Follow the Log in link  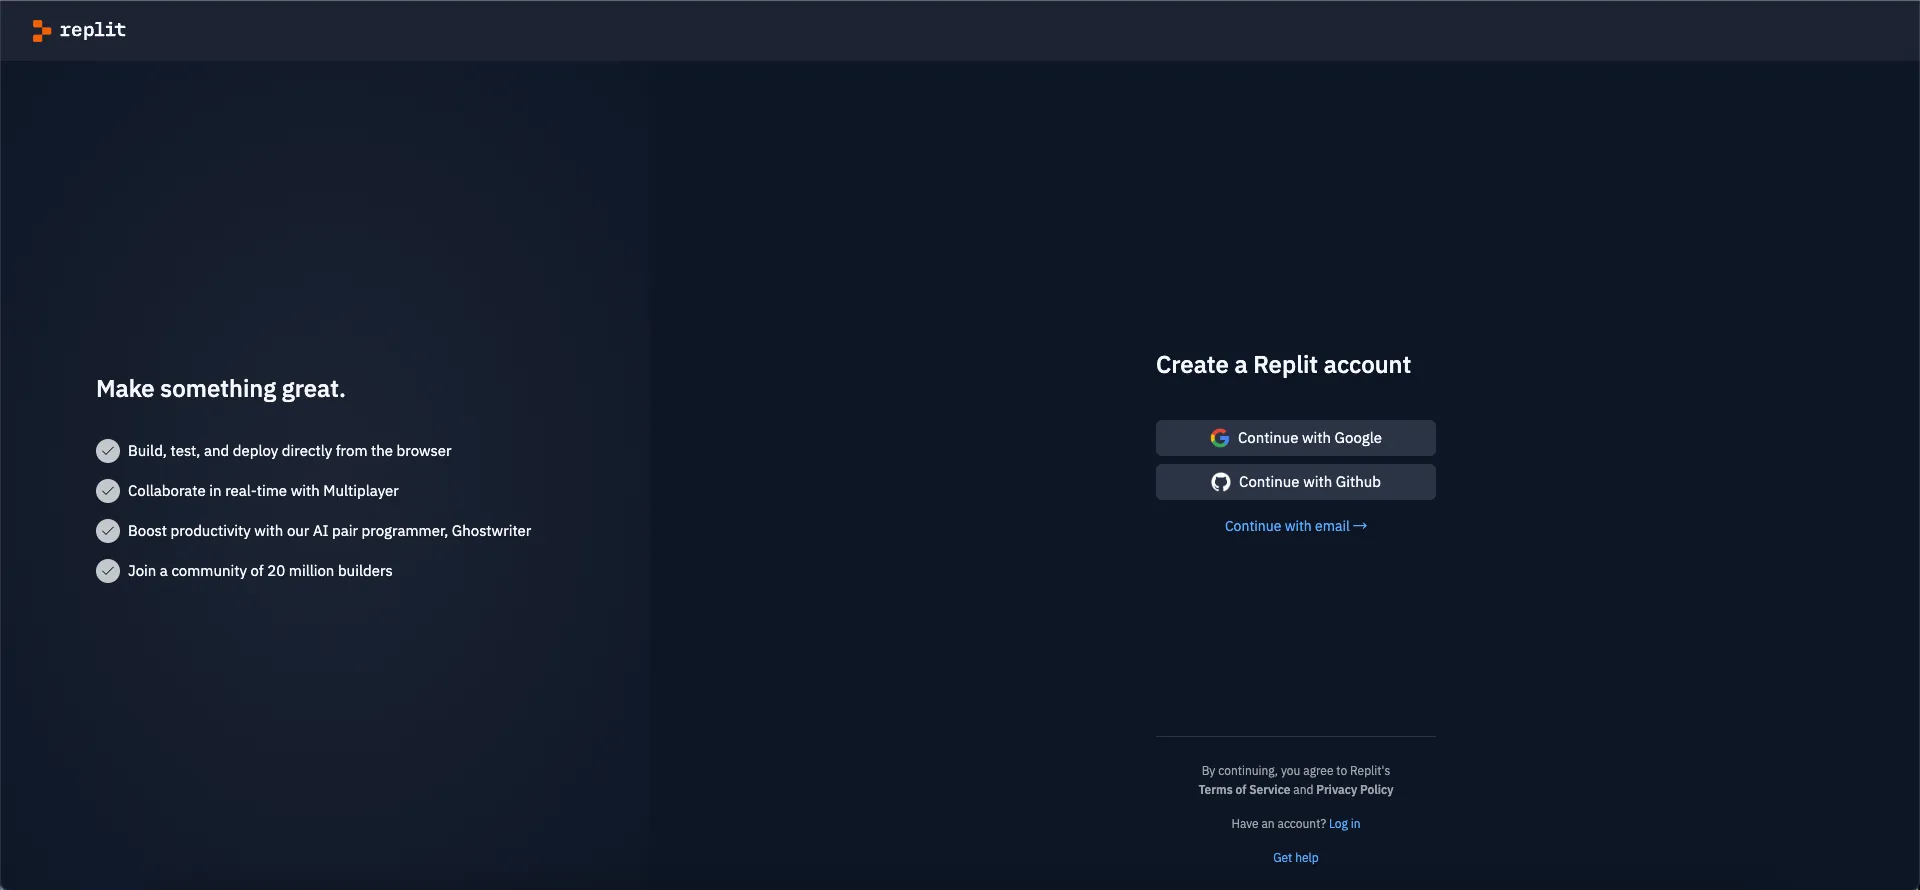point(1344,824)
